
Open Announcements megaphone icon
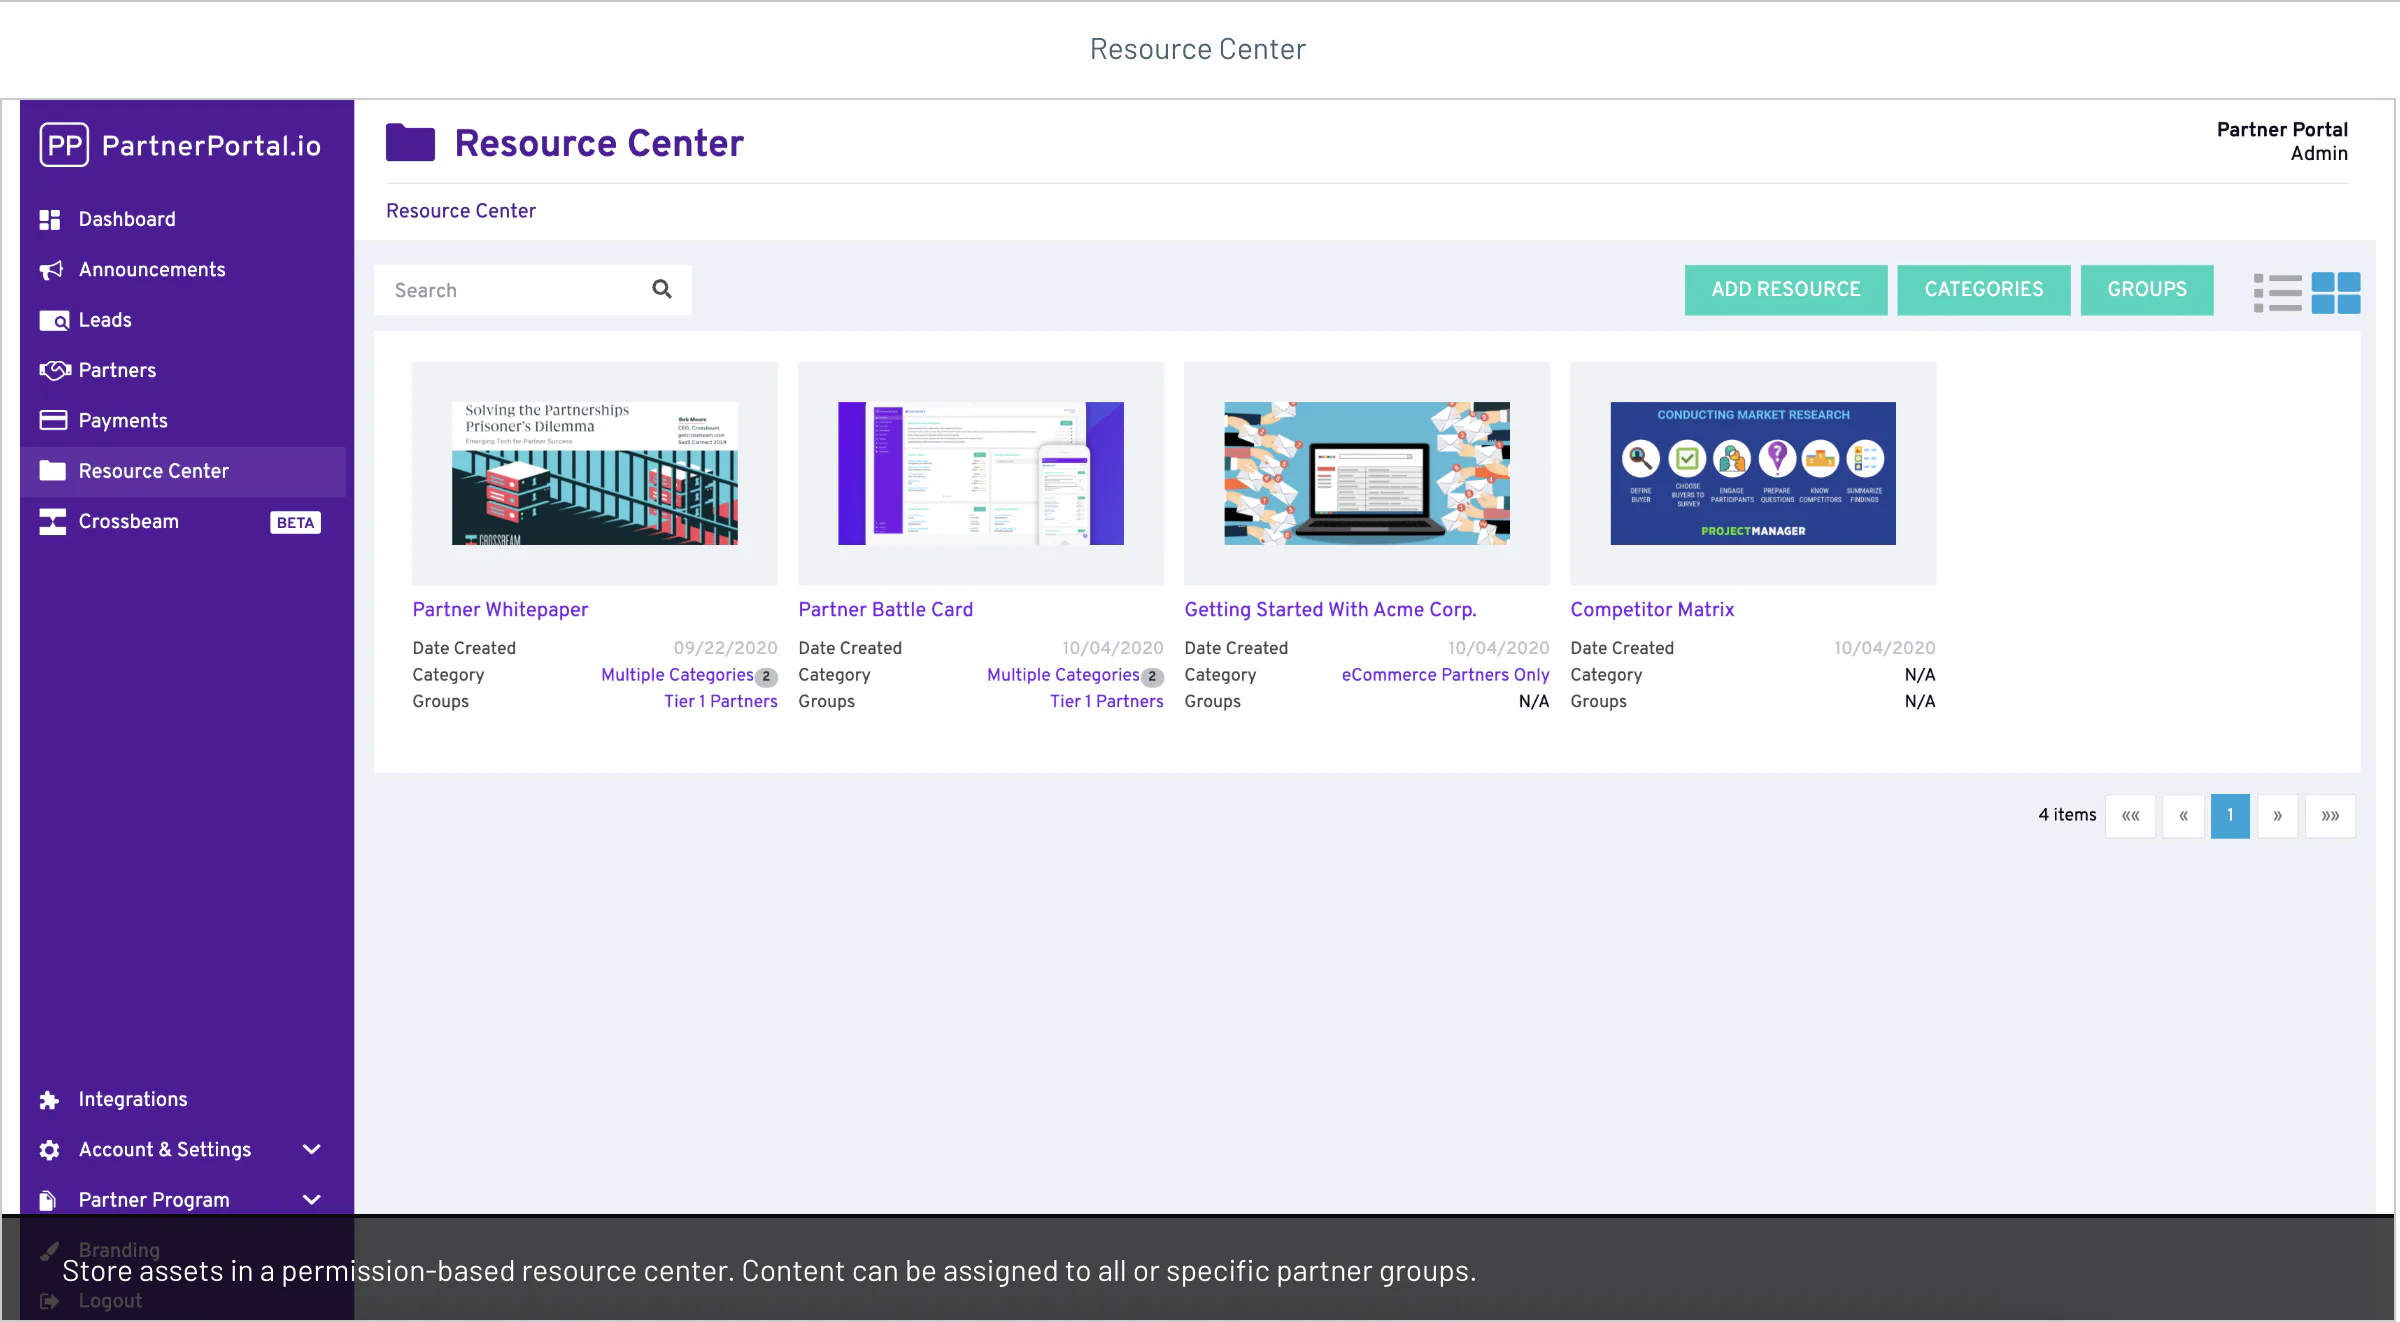coord(51,270)
